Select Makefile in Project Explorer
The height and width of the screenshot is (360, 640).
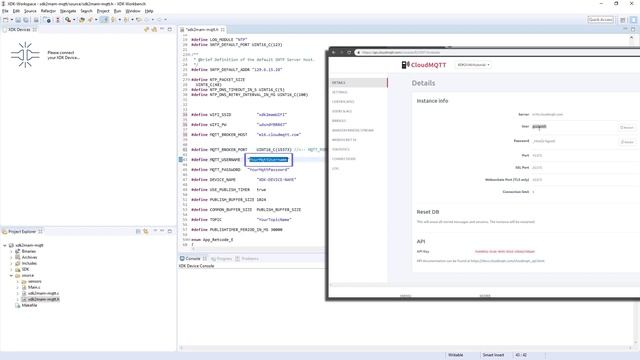tap(29, 305)
